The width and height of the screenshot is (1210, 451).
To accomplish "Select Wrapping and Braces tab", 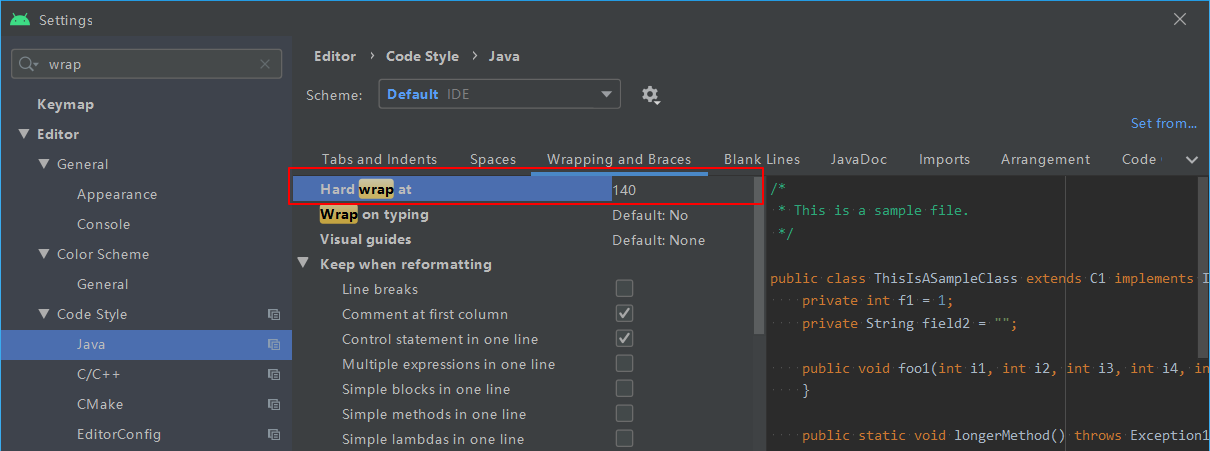I will [x=619, y=159].
